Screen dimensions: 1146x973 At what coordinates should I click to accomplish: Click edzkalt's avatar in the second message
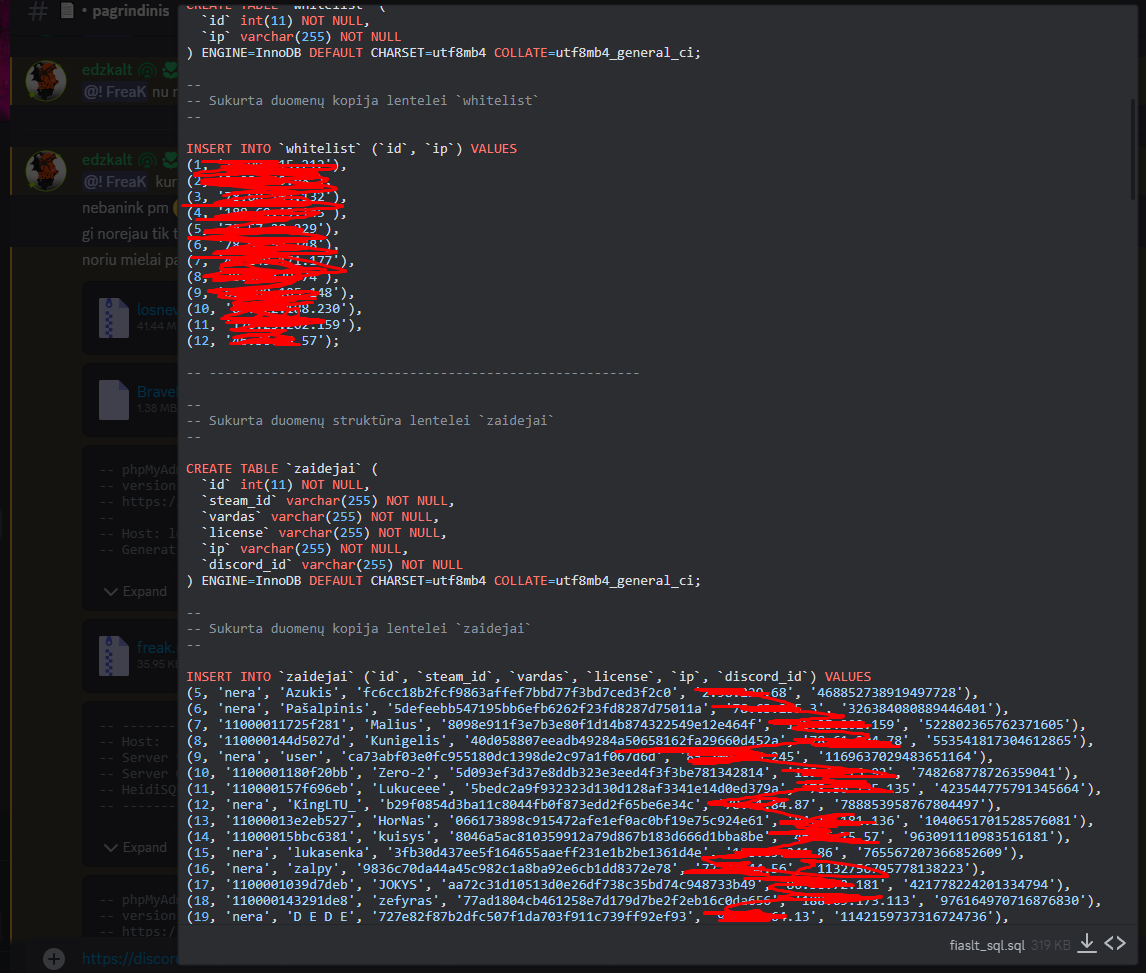click(46, 171)
